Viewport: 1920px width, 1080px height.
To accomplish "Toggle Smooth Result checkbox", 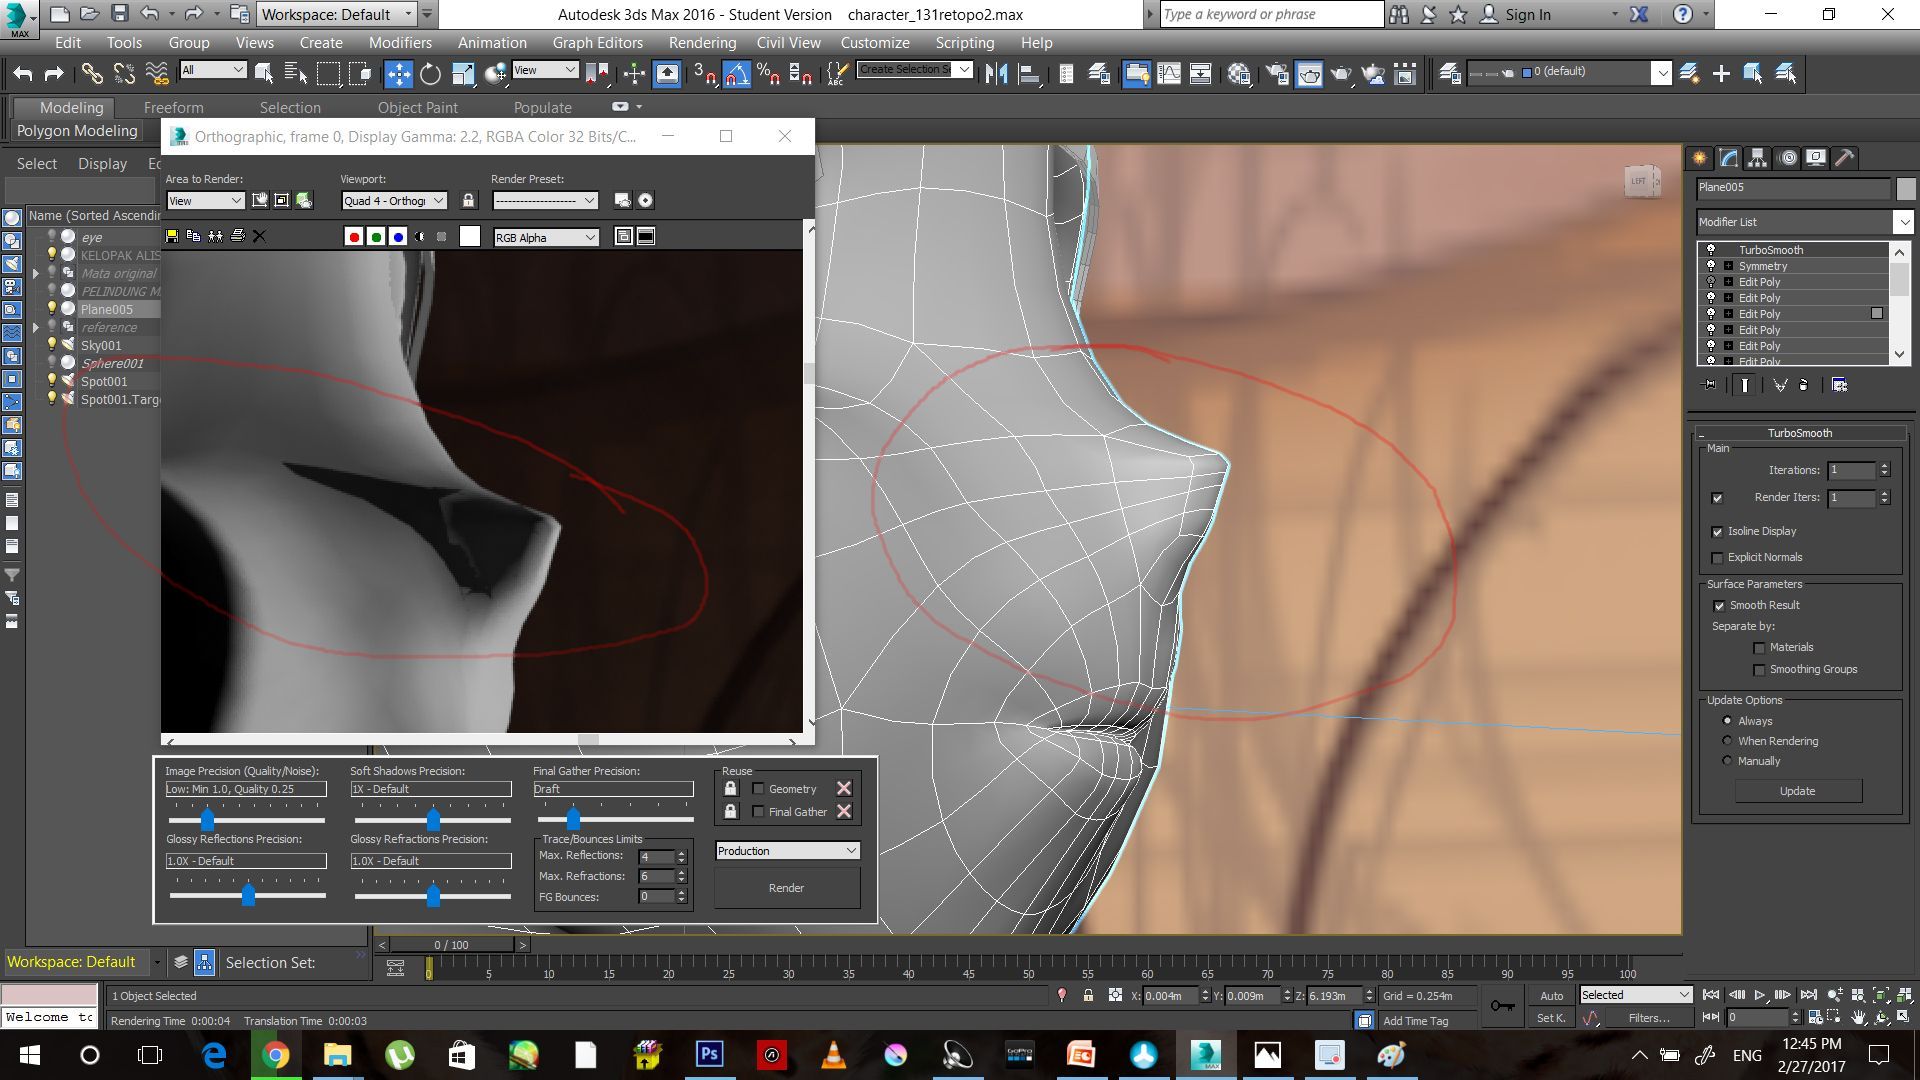I will point(1719,605).
